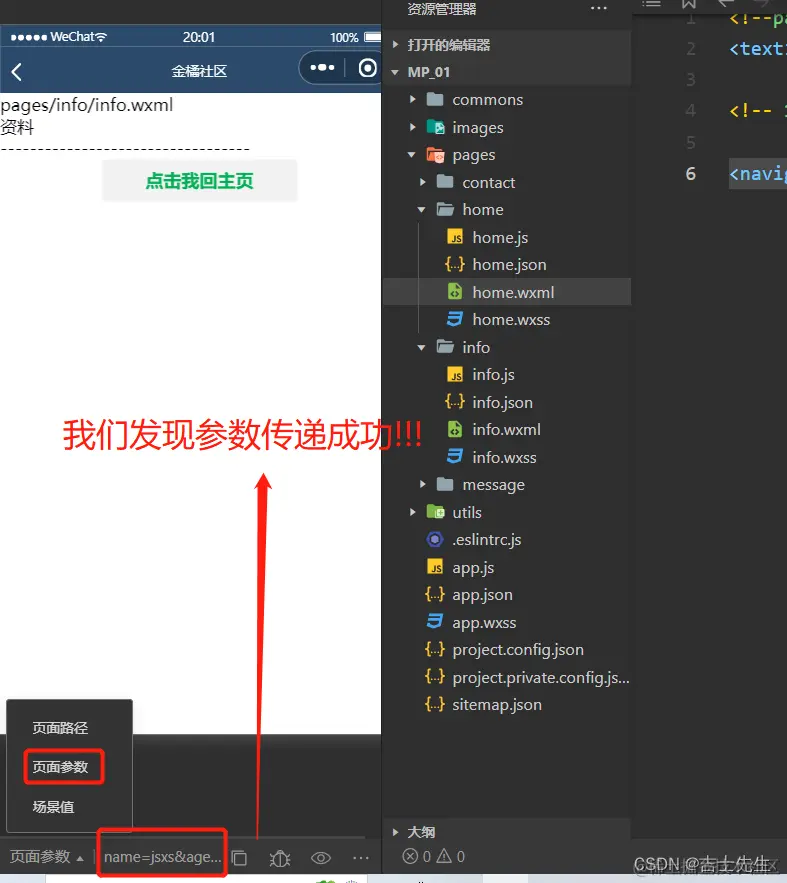The width and height of the screenshot is (787, 883).
Task: Expand the commons folder arrow
Action: tap(413, 99)
